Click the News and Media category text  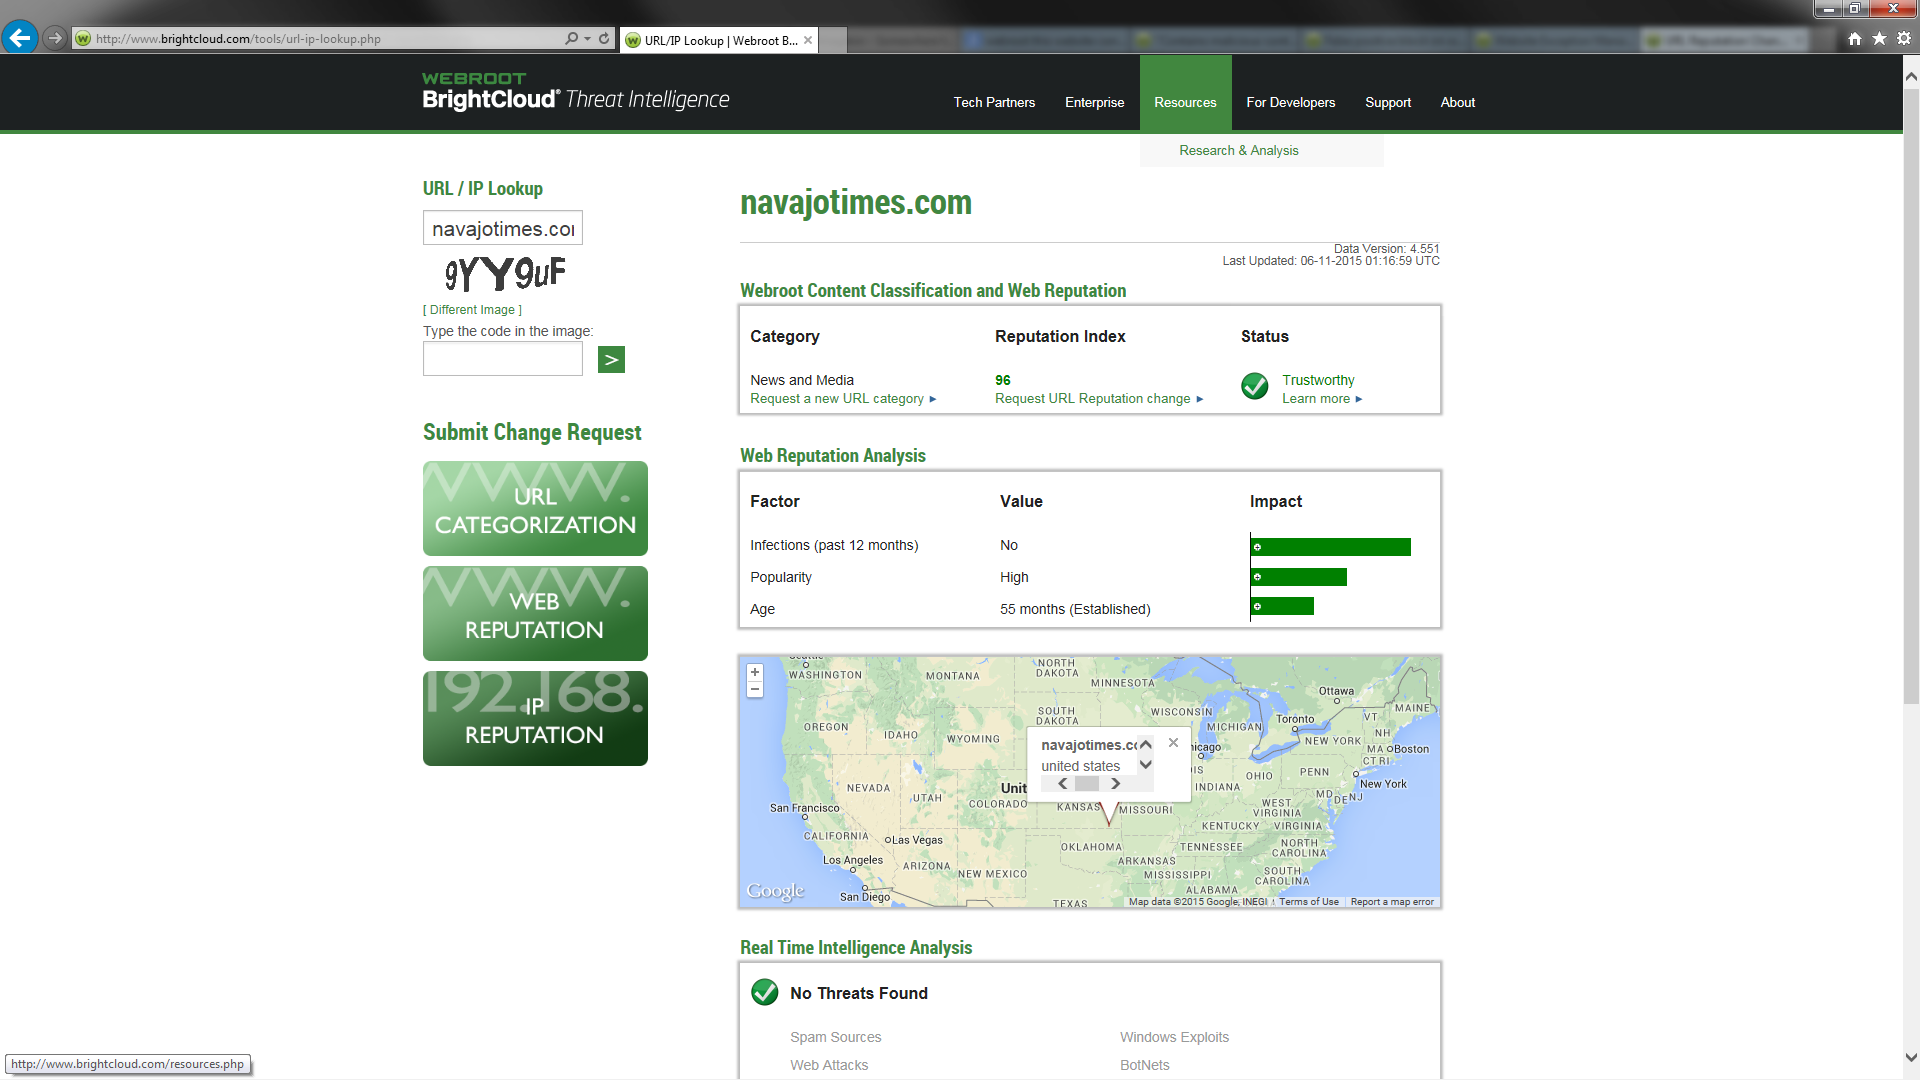click(x=802, y=380)
